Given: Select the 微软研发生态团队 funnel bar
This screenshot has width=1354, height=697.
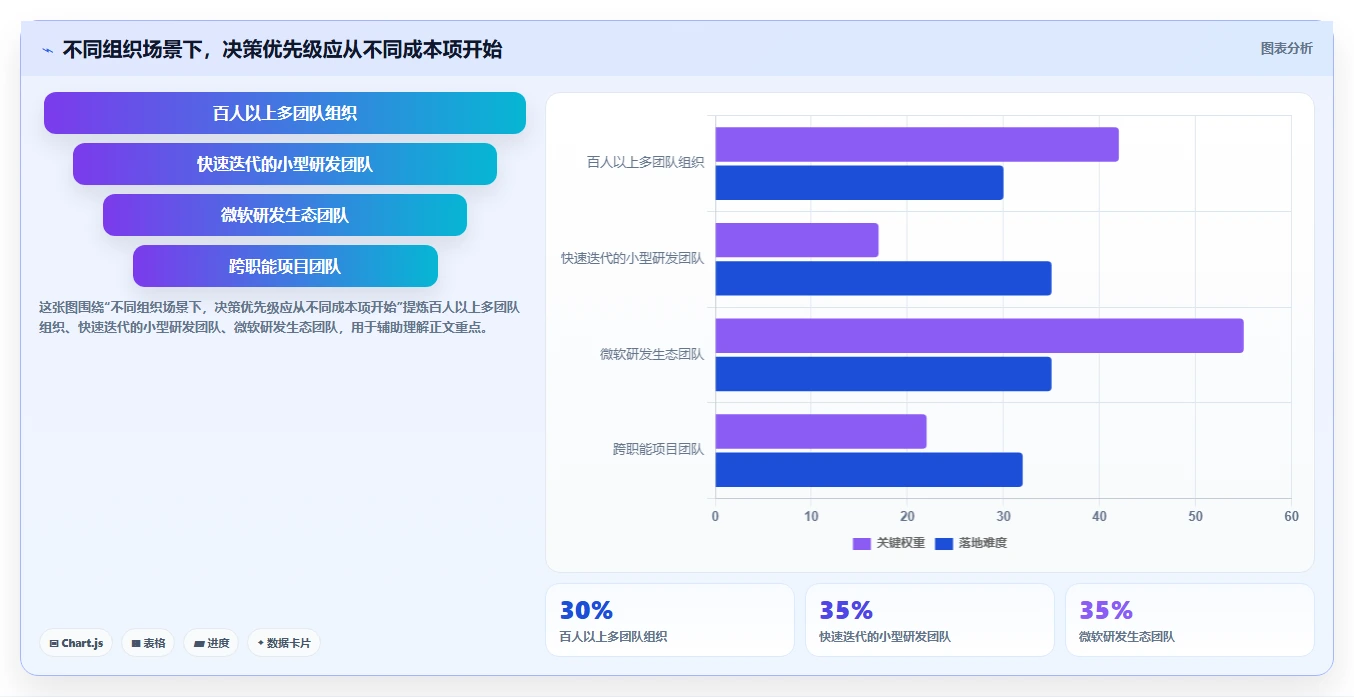Looking at the screenshot, I should pos(285,215).
